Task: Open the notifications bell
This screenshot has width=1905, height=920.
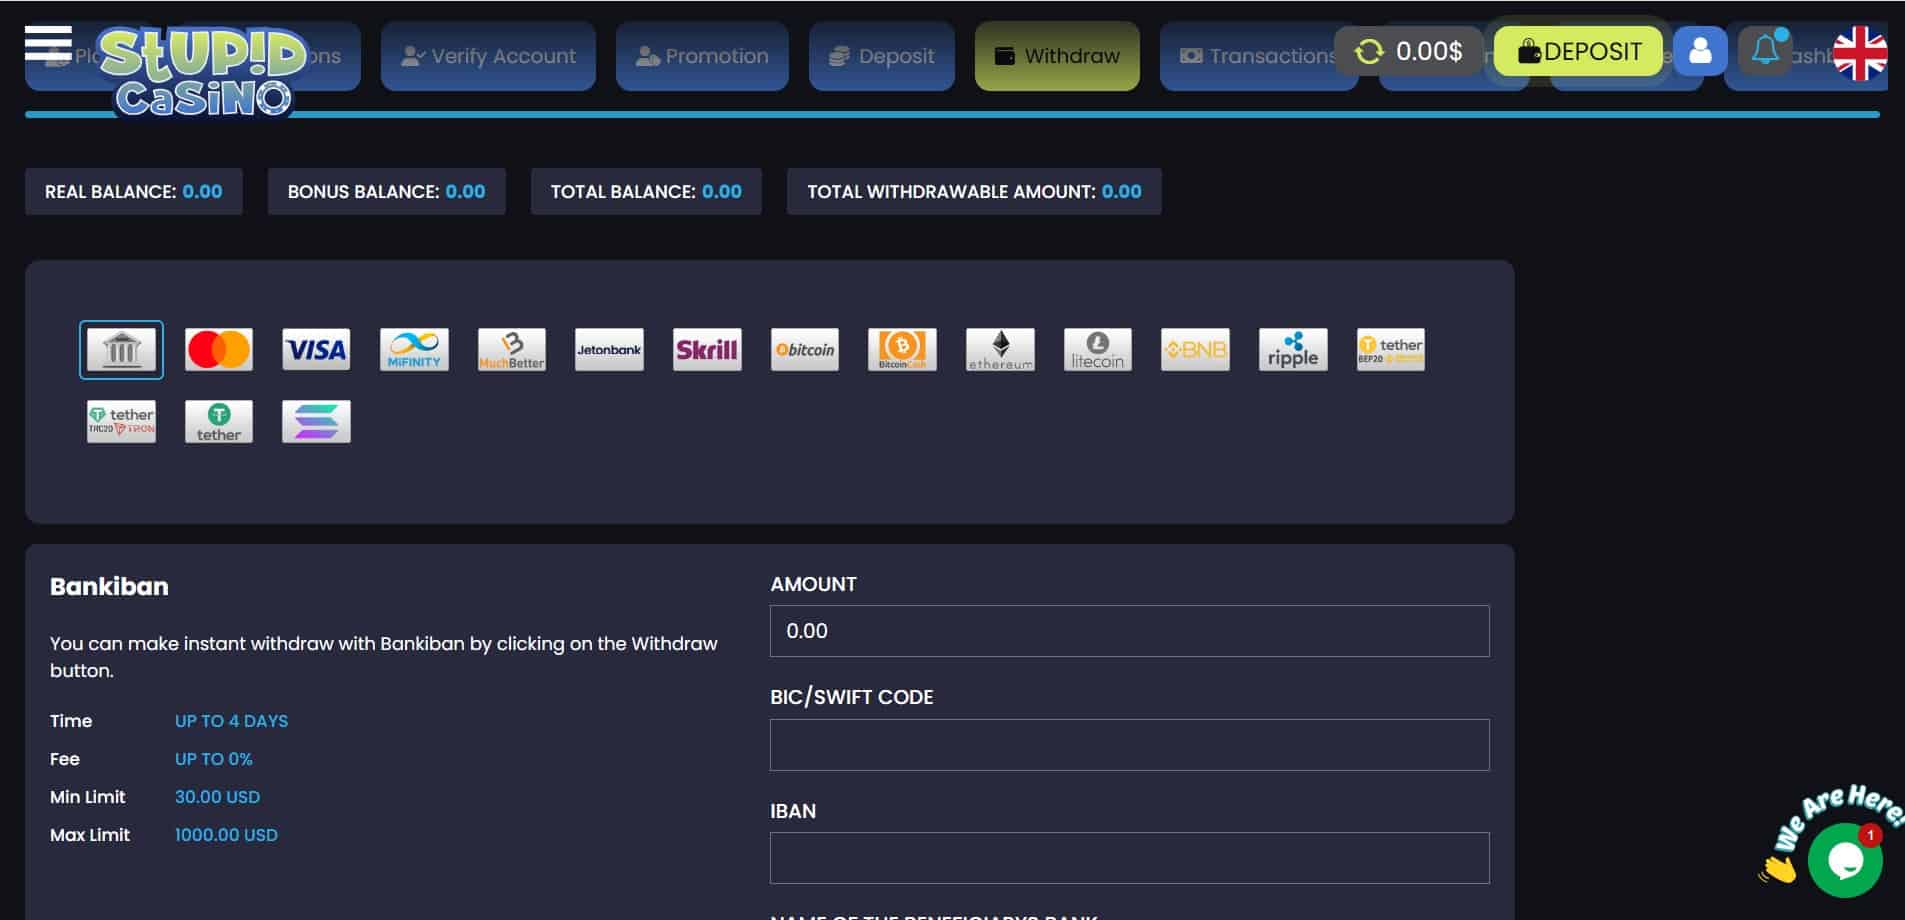Action: point(1765,50)
